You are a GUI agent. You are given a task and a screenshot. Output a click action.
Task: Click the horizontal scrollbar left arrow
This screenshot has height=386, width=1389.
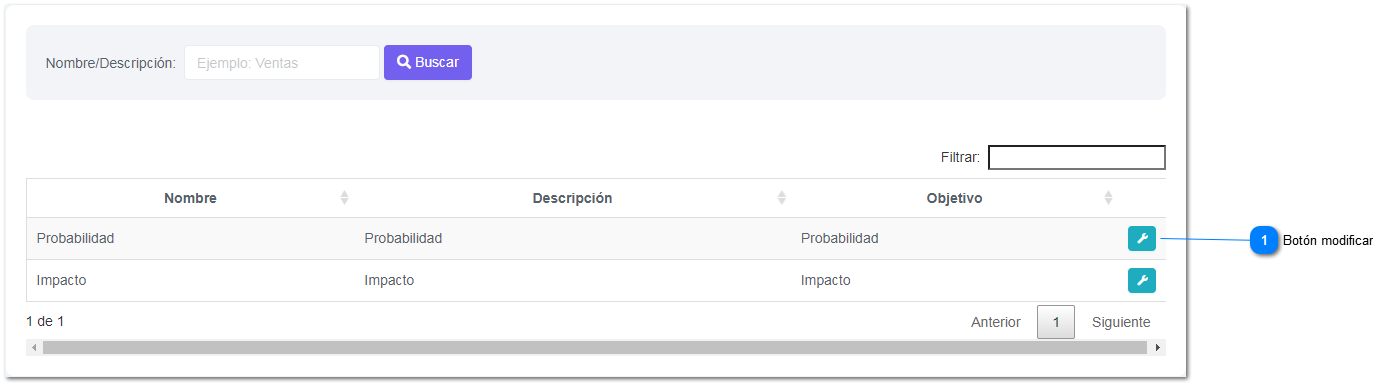click(34, 348)
